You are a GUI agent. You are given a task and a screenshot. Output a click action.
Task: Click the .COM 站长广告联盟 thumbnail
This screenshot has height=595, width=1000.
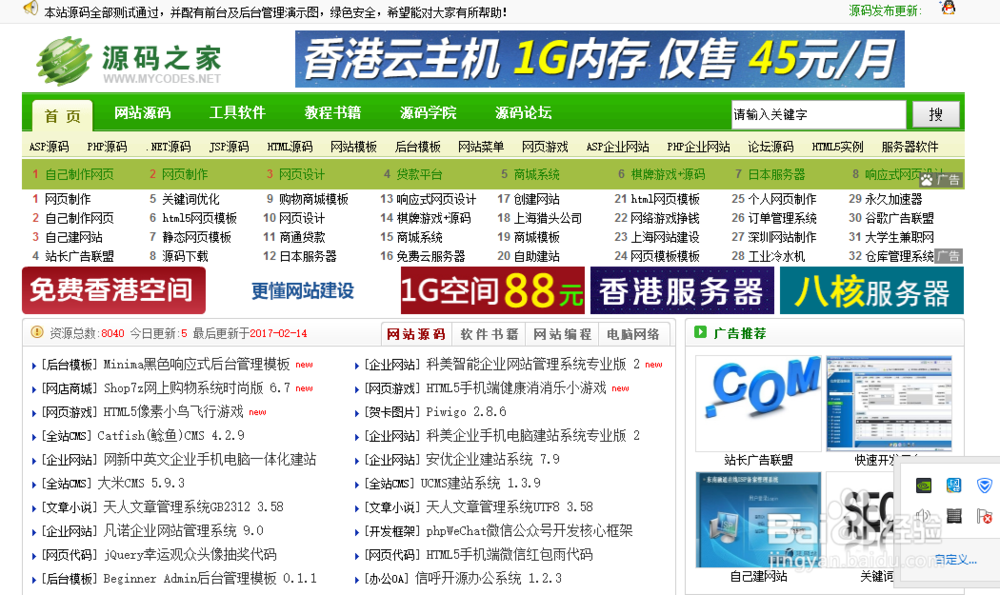pos(758,404)
